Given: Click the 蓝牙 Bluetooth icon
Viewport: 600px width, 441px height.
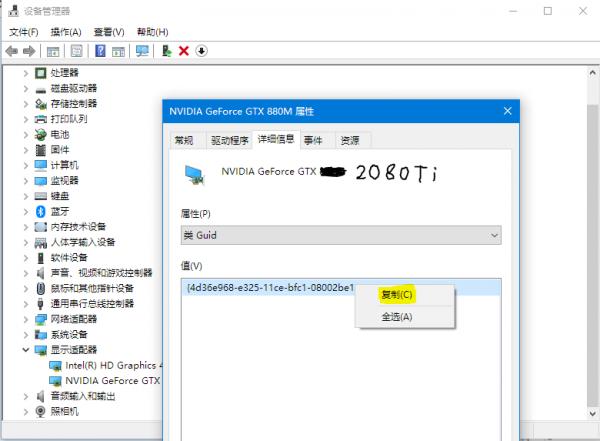Looking at the screenshot, I should coord(41,211).
